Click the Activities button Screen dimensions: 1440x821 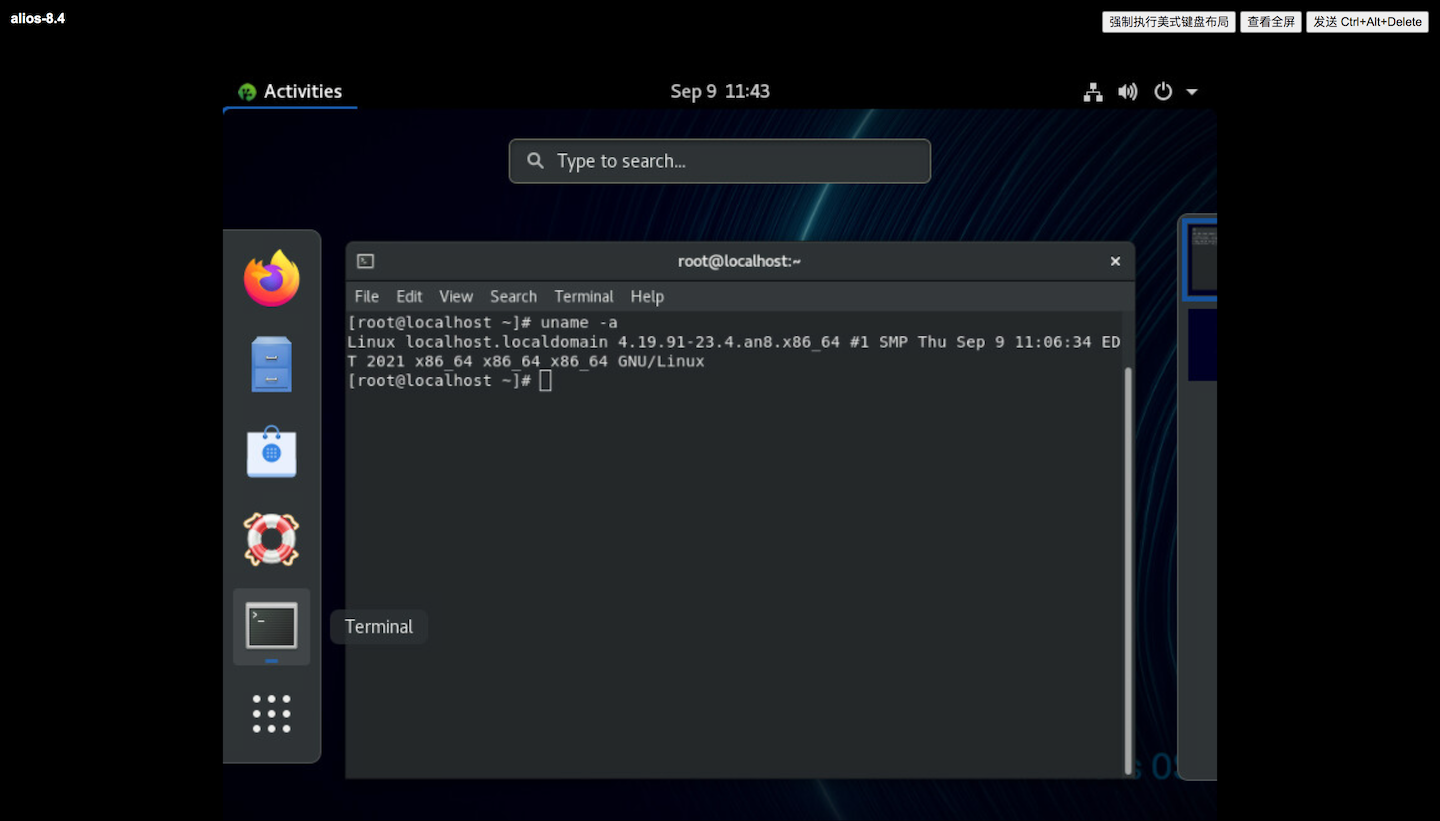click(x=290, y=91)
